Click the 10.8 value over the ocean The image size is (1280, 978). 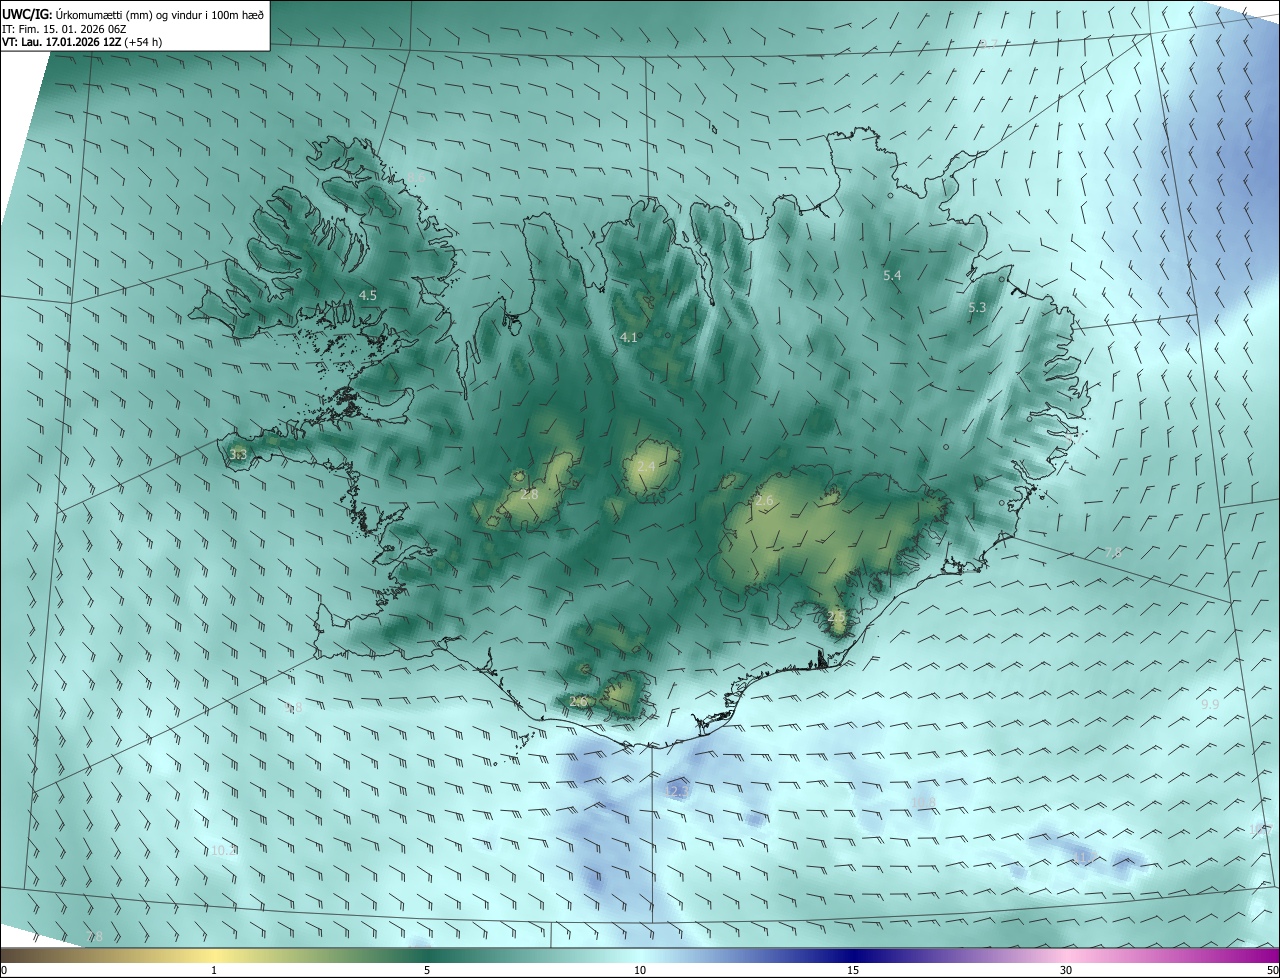[x=923, y=802]
